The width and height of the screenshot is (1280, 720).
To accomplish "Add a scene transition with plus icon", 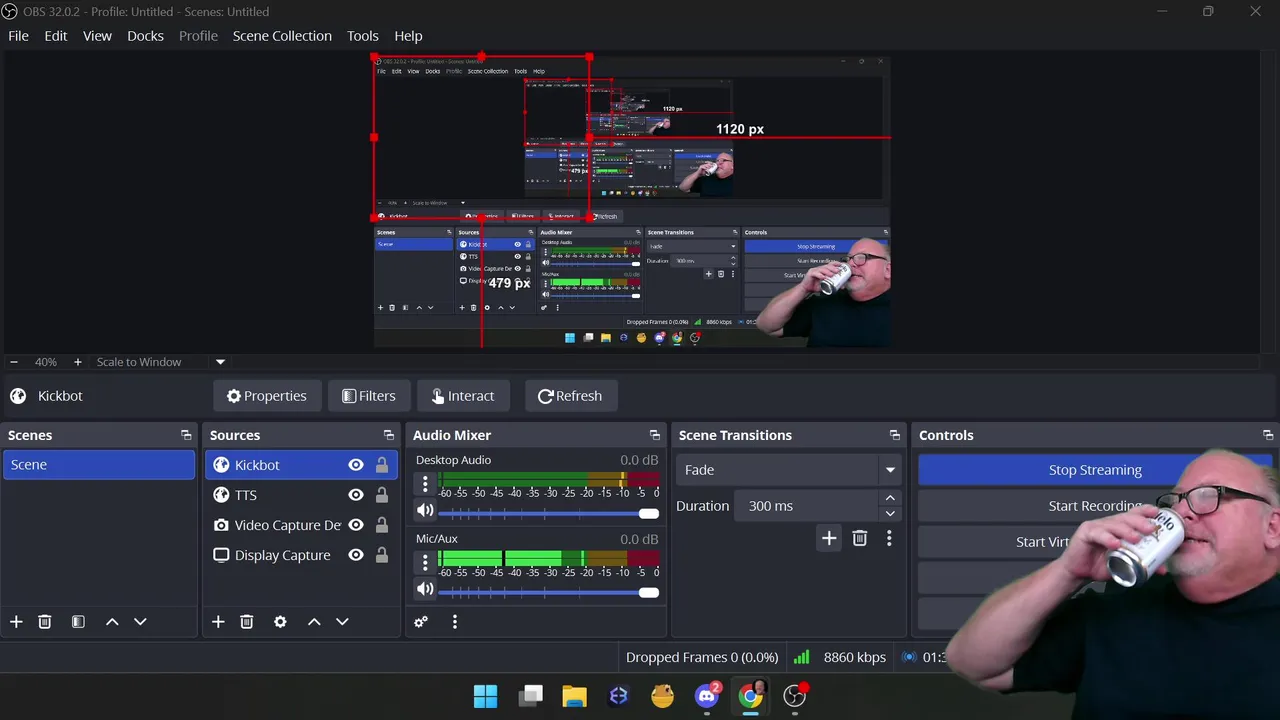I will point(829,538).
